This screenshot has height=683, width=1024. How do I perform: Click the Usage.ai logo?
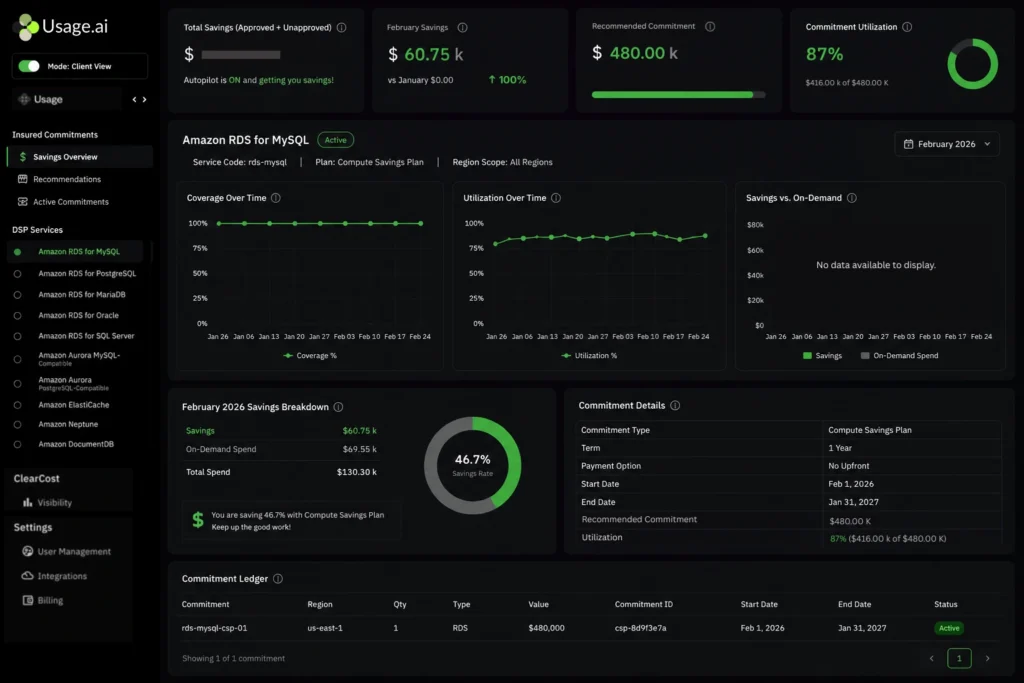point(61,27)
